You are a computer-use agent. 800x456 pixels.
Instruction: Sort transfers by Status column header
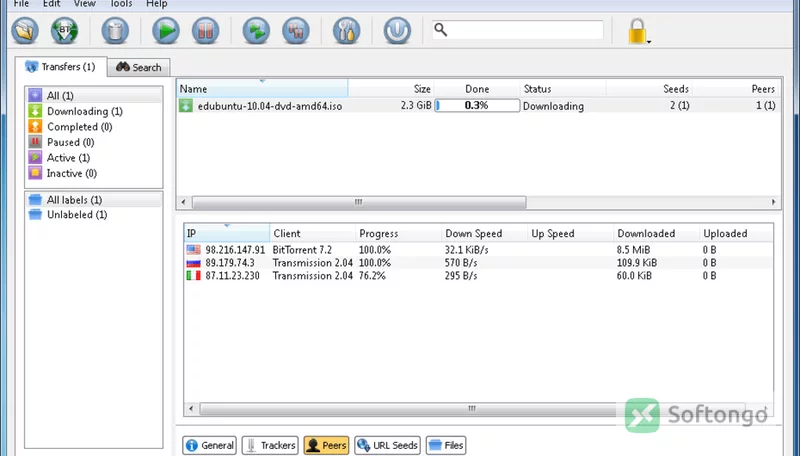563,89
